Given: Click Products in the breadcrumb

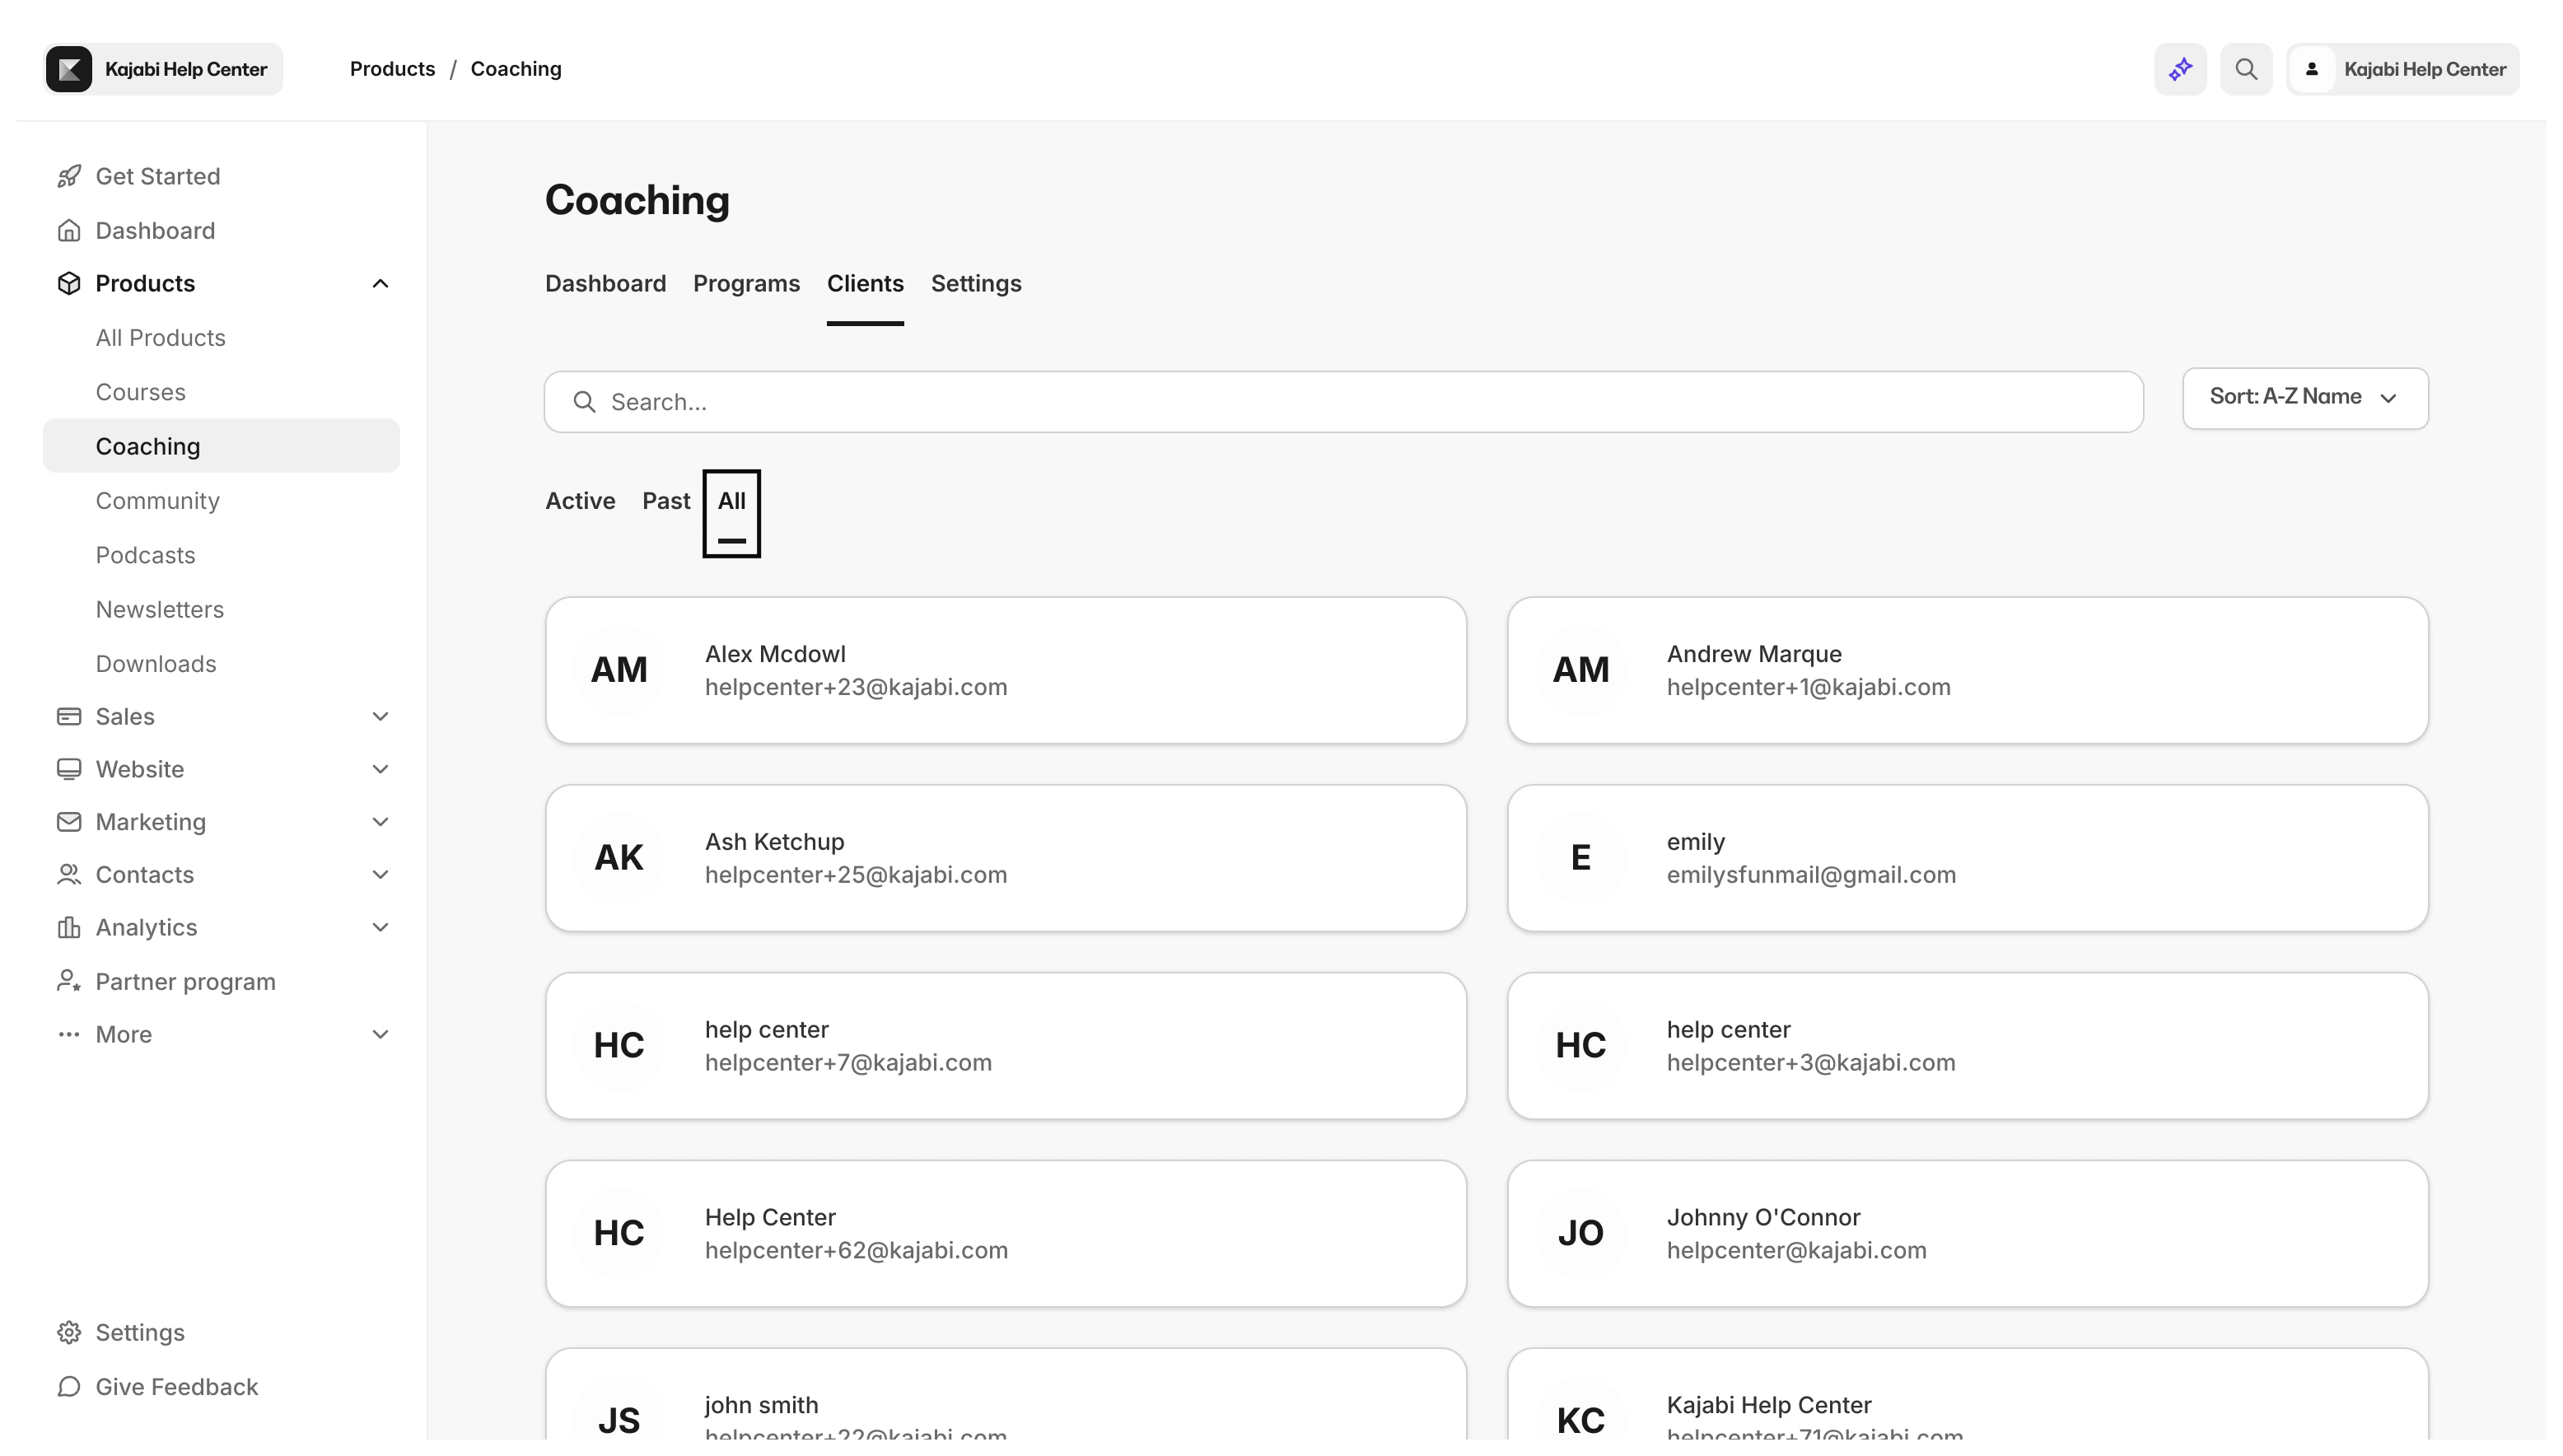Looking at the screenshot, I should (x=392, y=69).
